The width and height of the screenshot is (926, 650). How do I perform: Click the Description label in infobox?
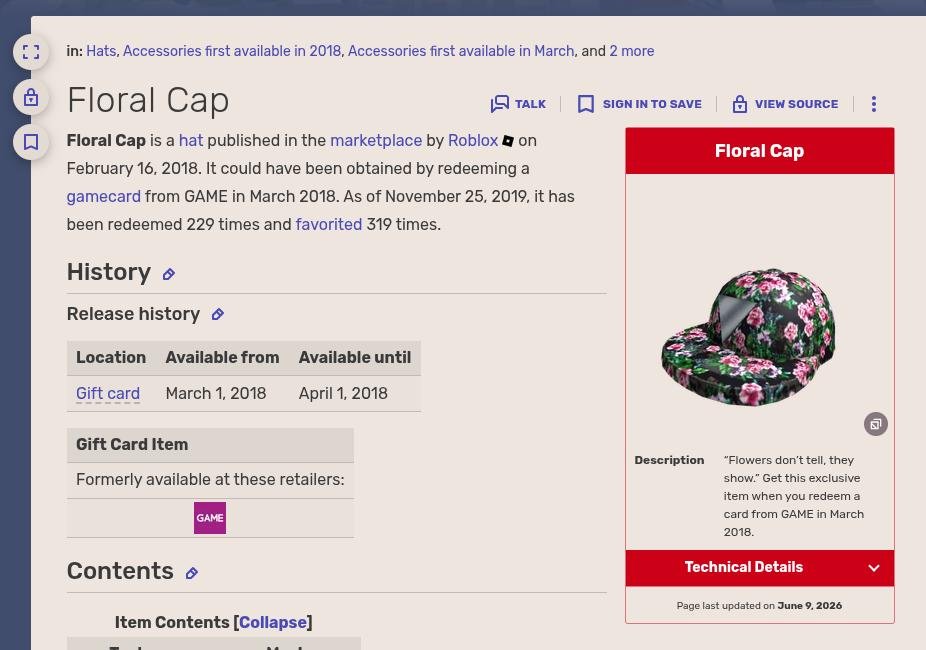tap(669, 460)
